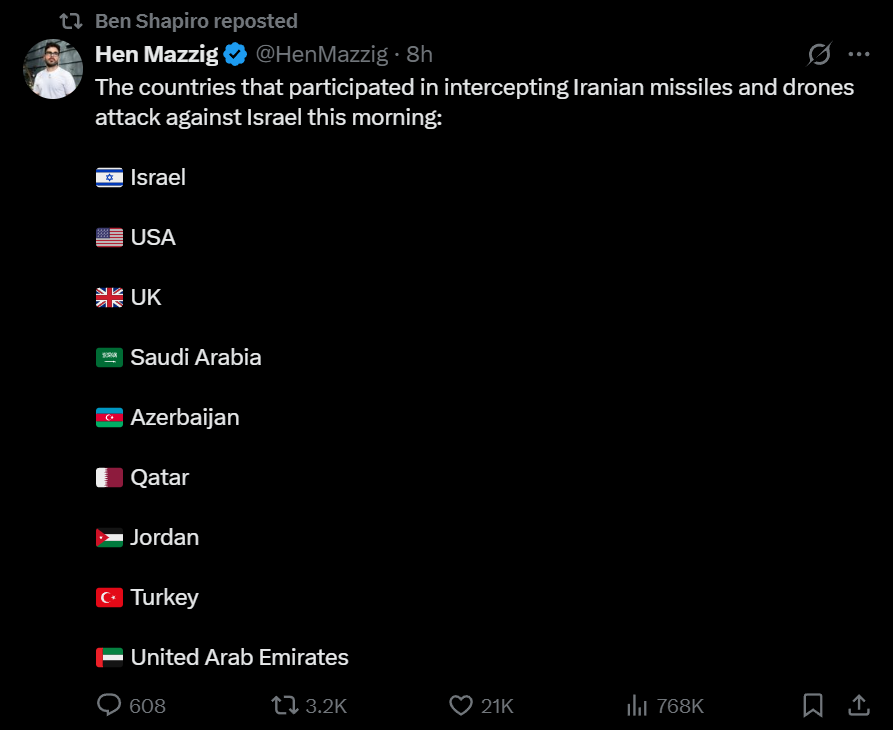Click the 21K likes count
This screenshot has width=893, height=730.
coord(497,706)
